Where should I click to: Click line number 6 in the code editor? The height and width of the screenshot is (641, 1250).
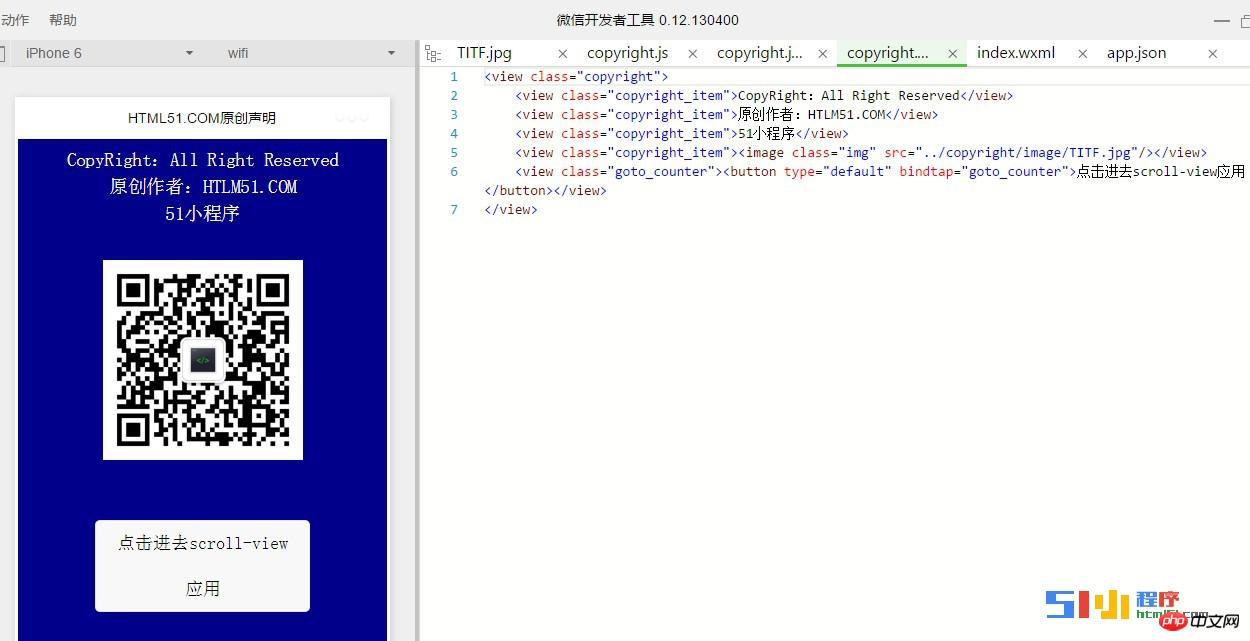[x=454, y=171]
